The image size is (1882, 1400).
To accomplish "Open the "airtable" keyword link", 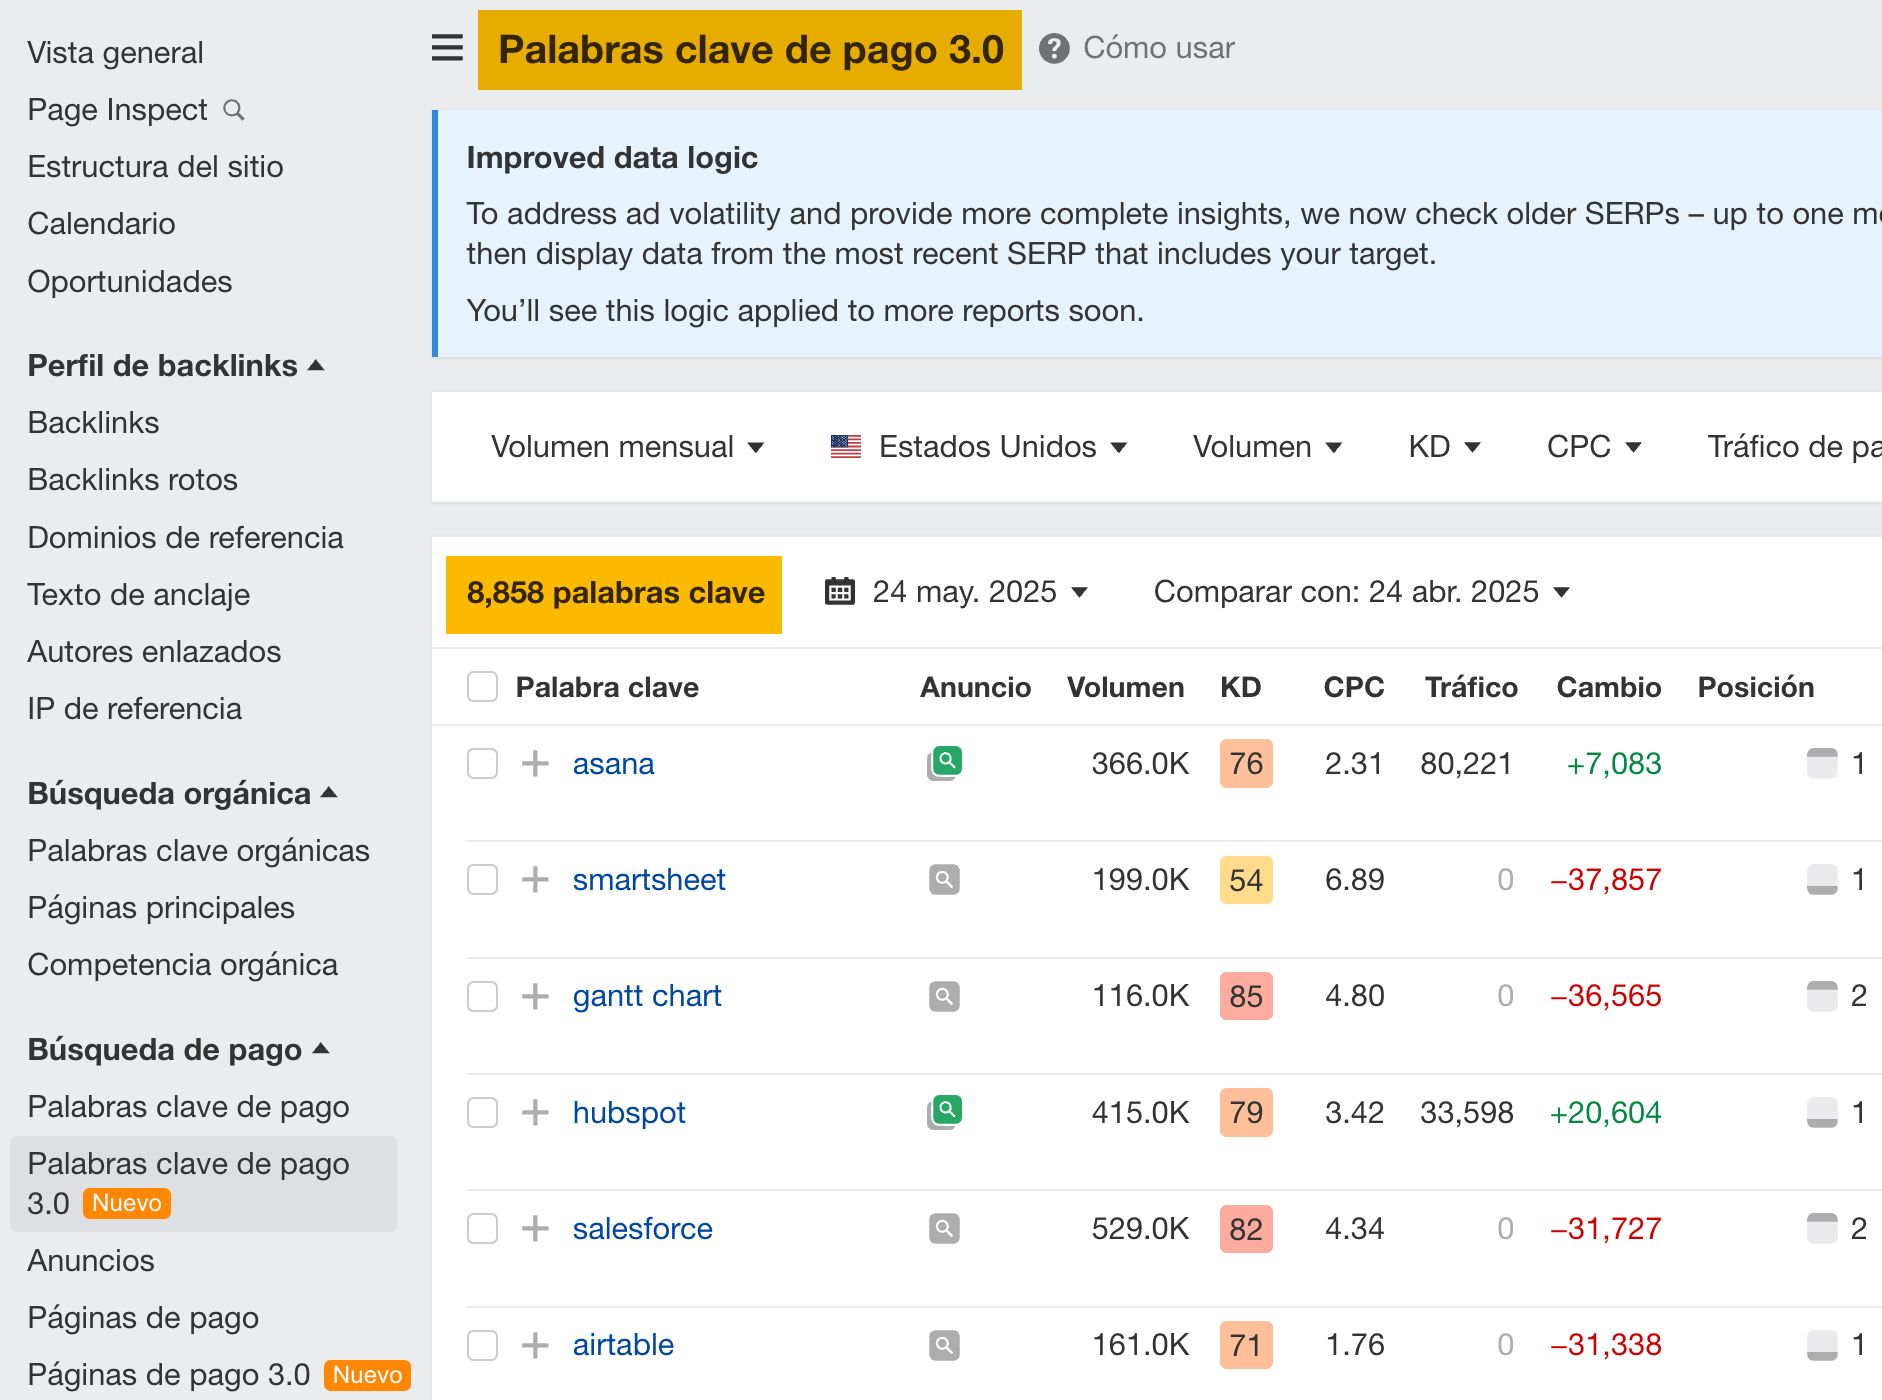I will coord(622,1345).
